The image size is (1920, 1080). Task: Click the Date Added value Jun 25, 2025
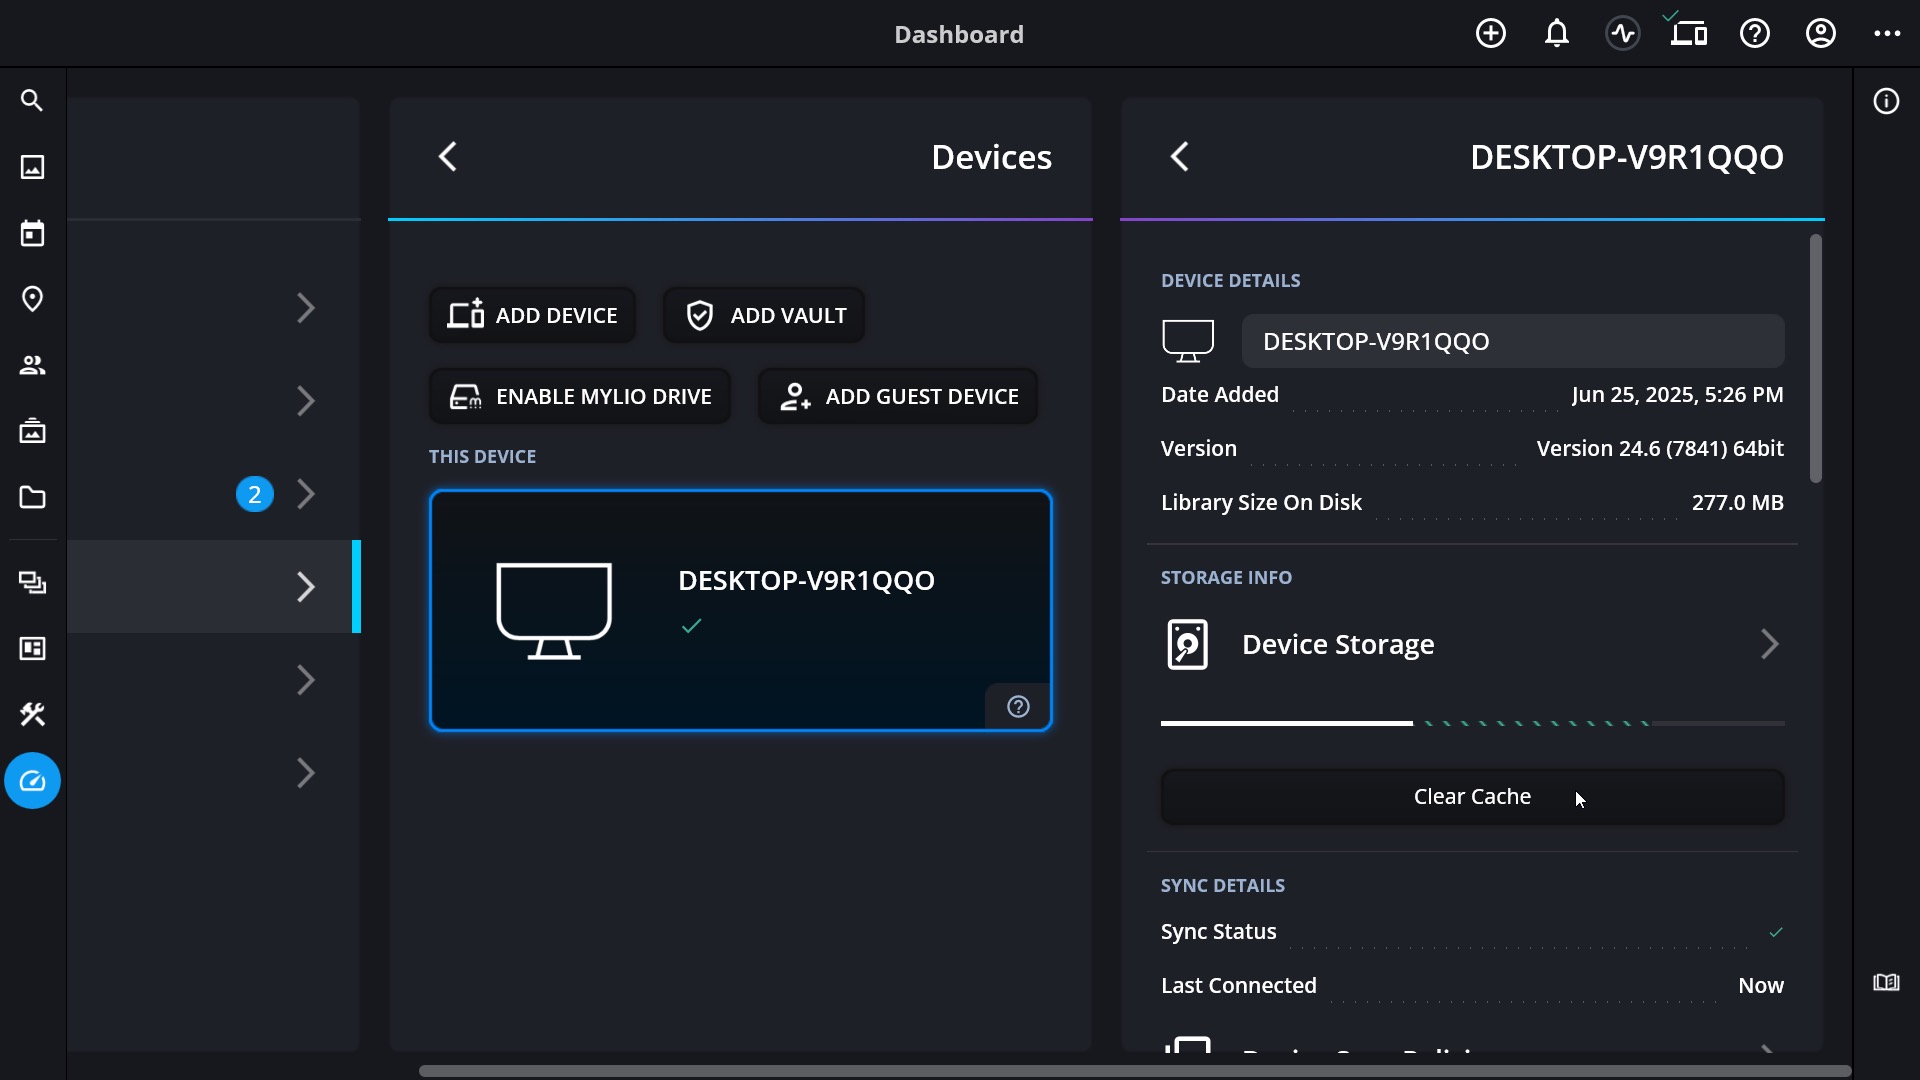click(x=1677, y=395)
